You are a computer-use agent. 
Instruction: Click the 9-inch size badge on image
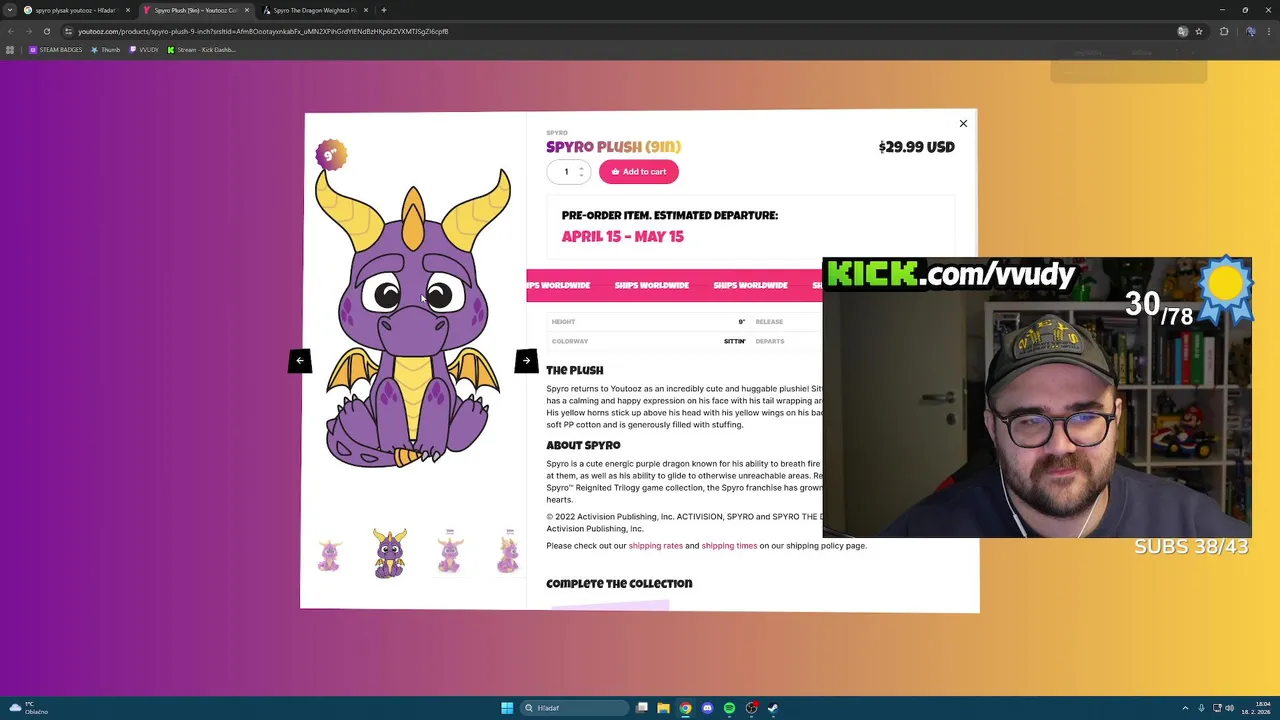point(331,155)
